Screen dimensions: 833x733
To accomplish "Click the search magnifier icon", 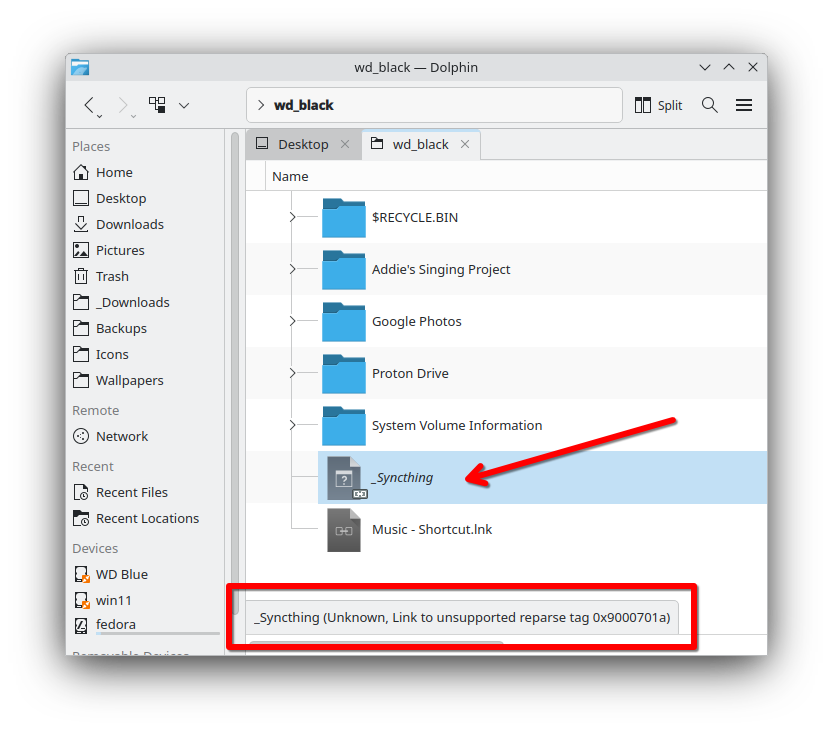I will 709,105.
